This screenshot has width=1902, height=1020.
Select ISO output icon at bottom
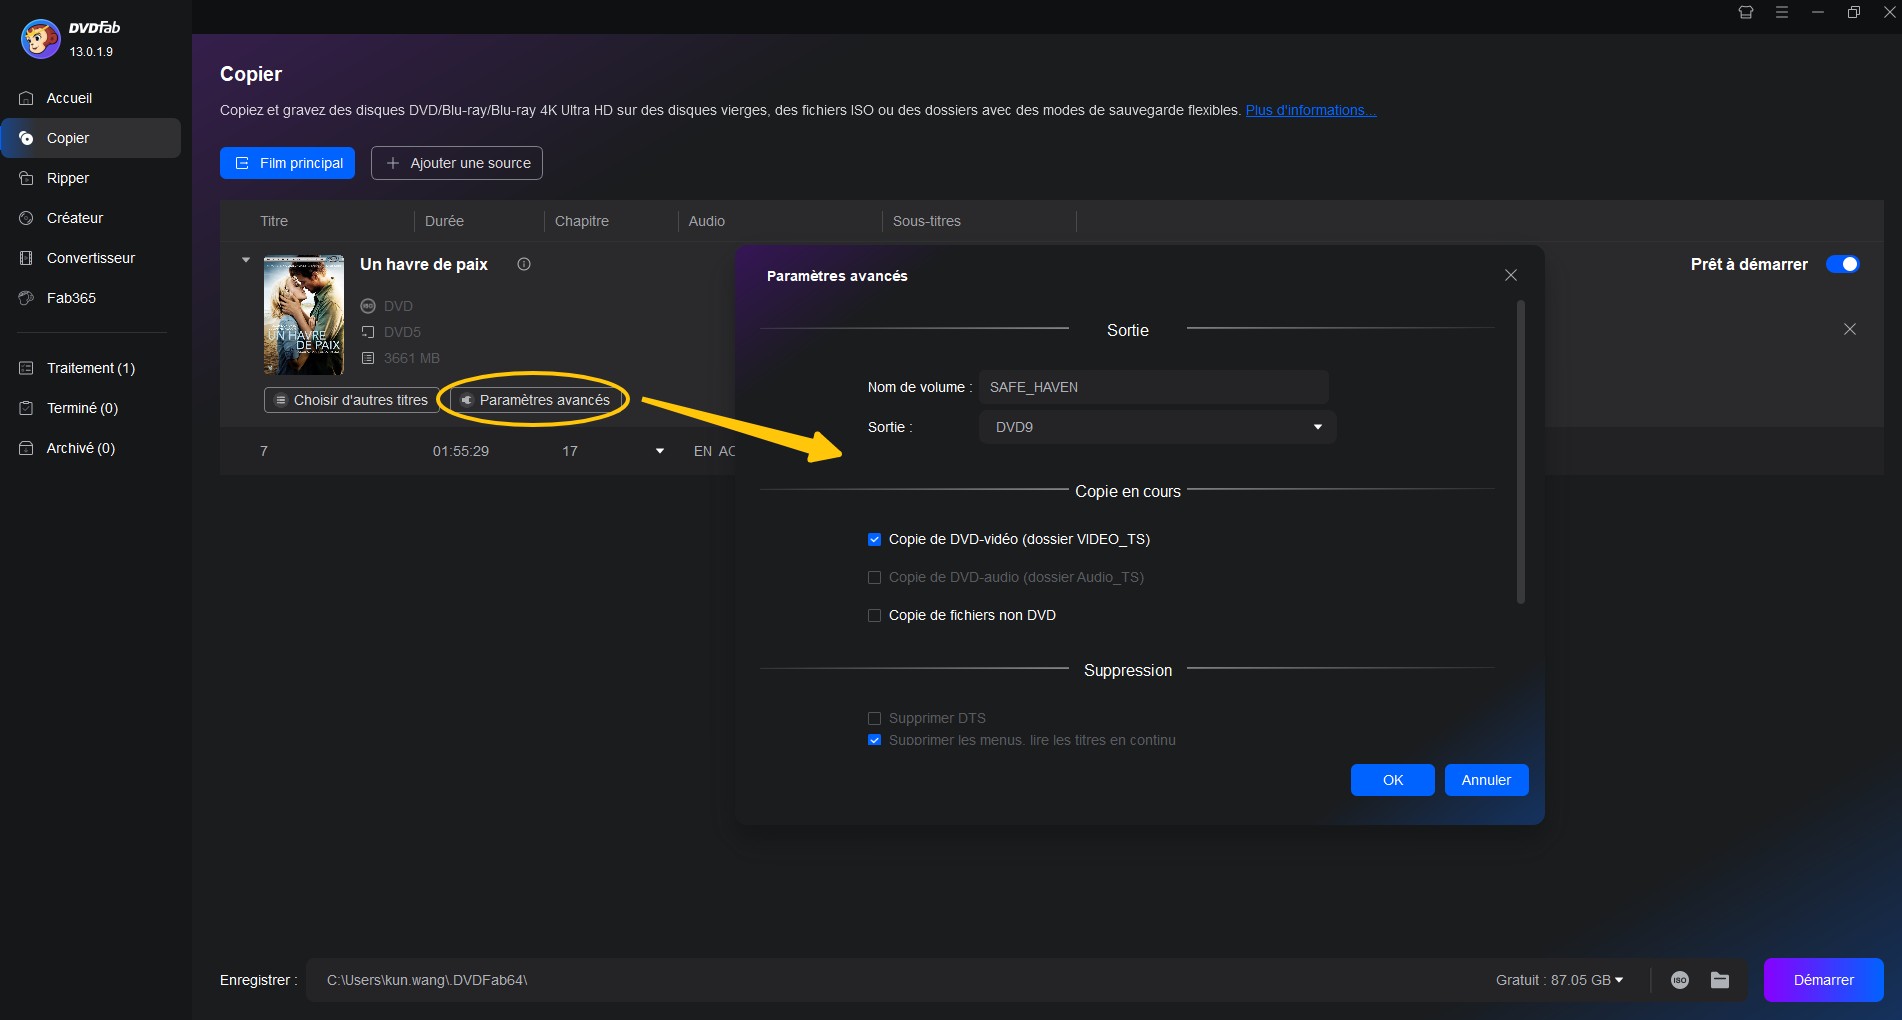1680,980
